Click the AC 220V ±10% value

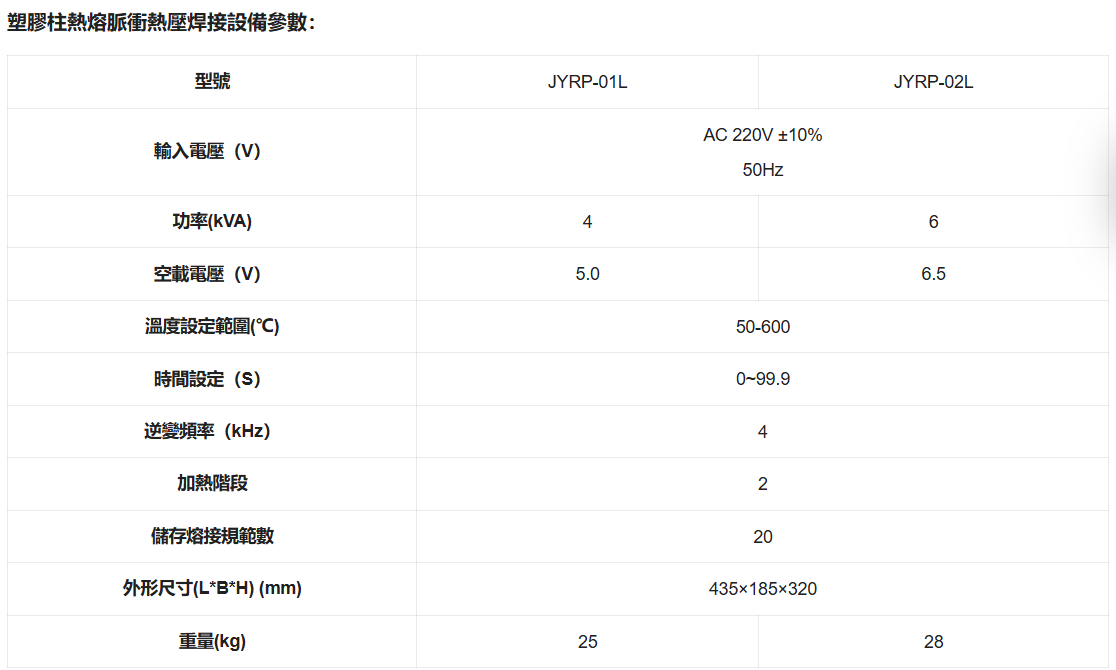(x=762, y=135)
